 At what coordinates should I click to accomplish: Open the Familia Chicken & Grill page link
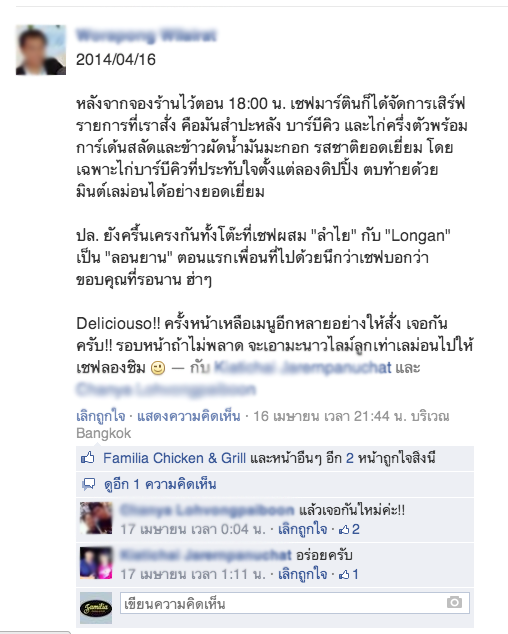(x=174, y=458)
